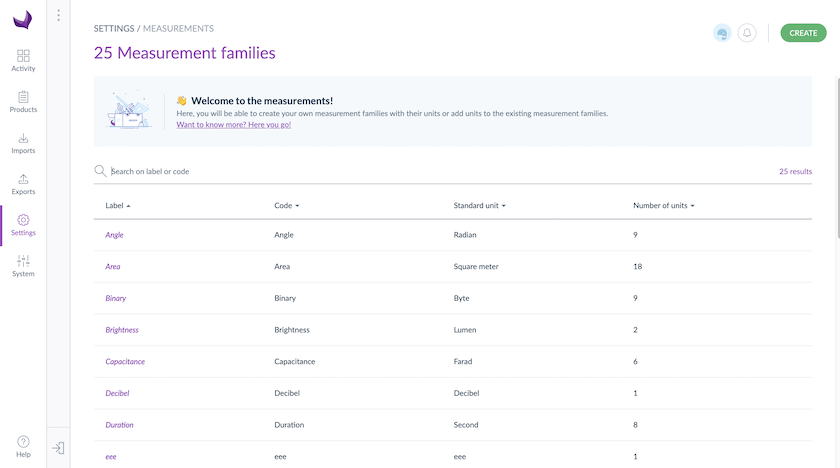Open the Help icon at bottom
Screen dimensions: 840x468
23,447
